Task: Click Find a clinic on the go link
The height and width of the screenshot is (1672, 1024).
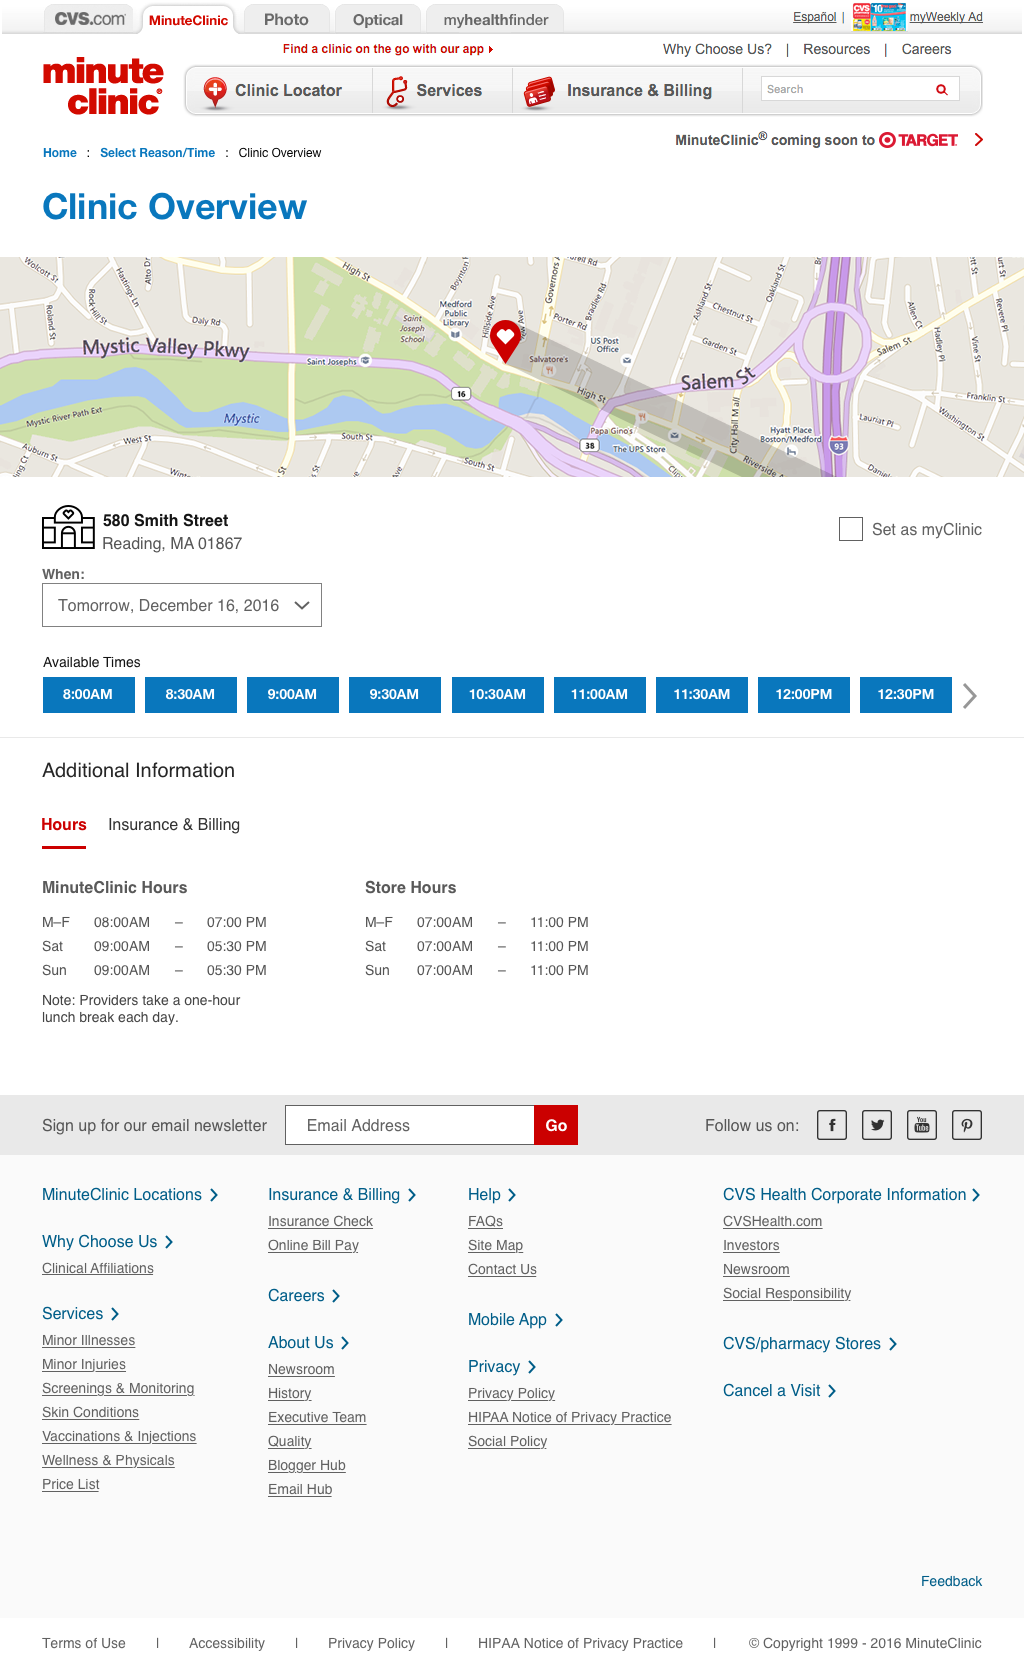Action: tap(388, 49)
